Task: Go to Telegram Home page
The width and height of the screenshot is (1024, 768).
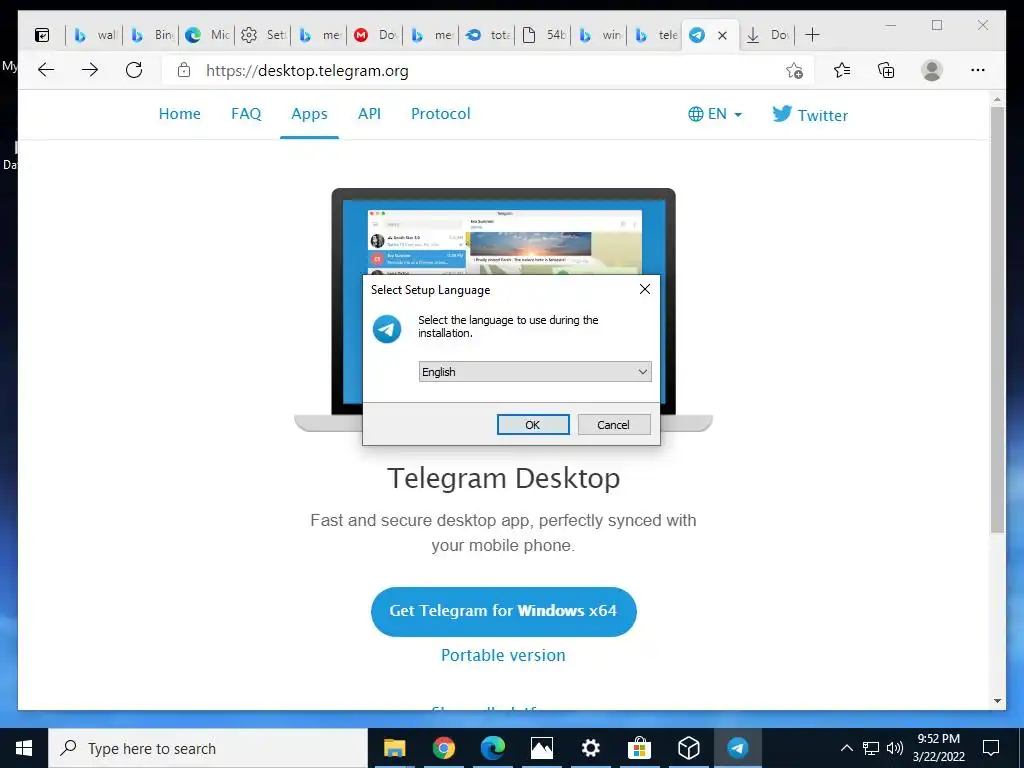Action: click(x=180, y=114)
